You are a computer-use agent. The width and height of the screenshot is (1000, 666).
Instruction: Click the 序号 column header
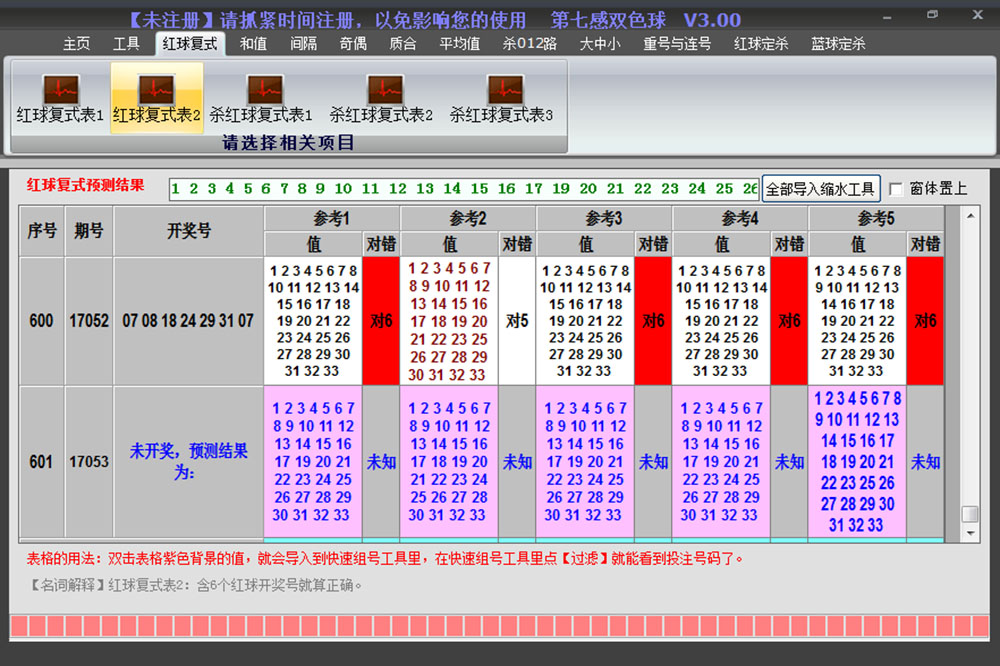pyautogui.click(x=42, y=231)
